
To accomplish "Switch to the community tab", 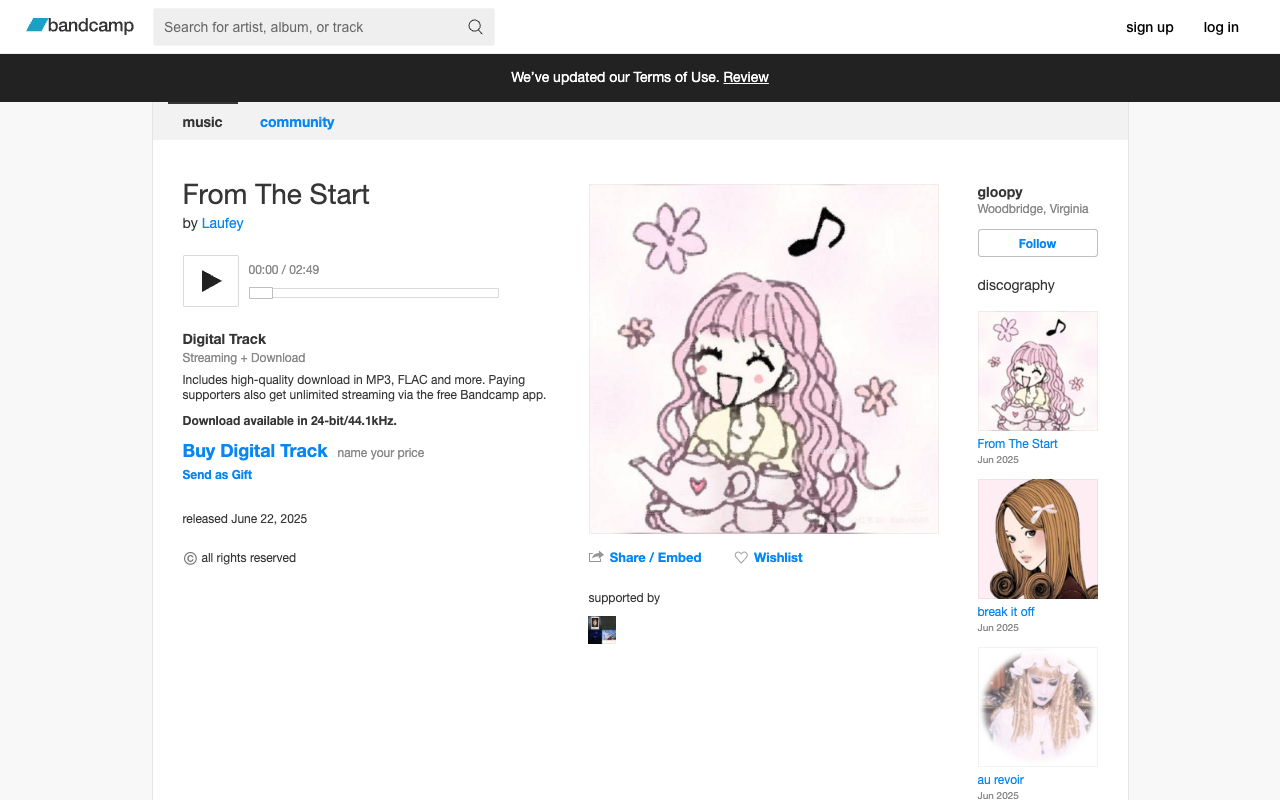I will click(297, 122).
